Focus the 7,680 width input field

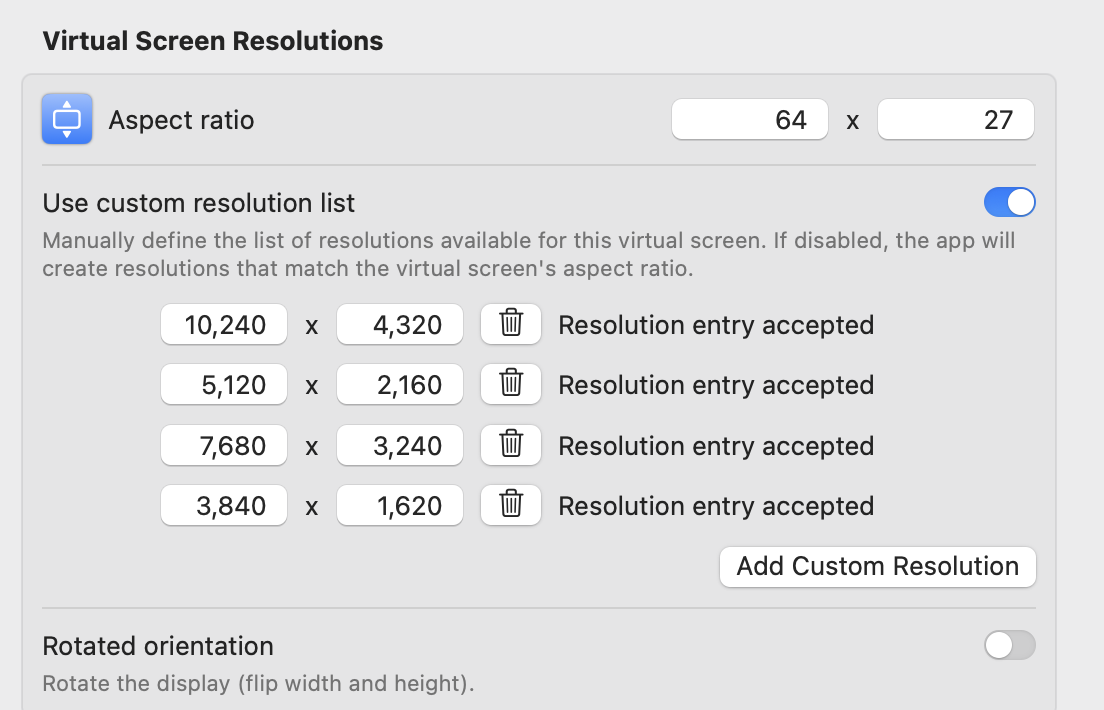pyautogui.click(x=224, y=445)
